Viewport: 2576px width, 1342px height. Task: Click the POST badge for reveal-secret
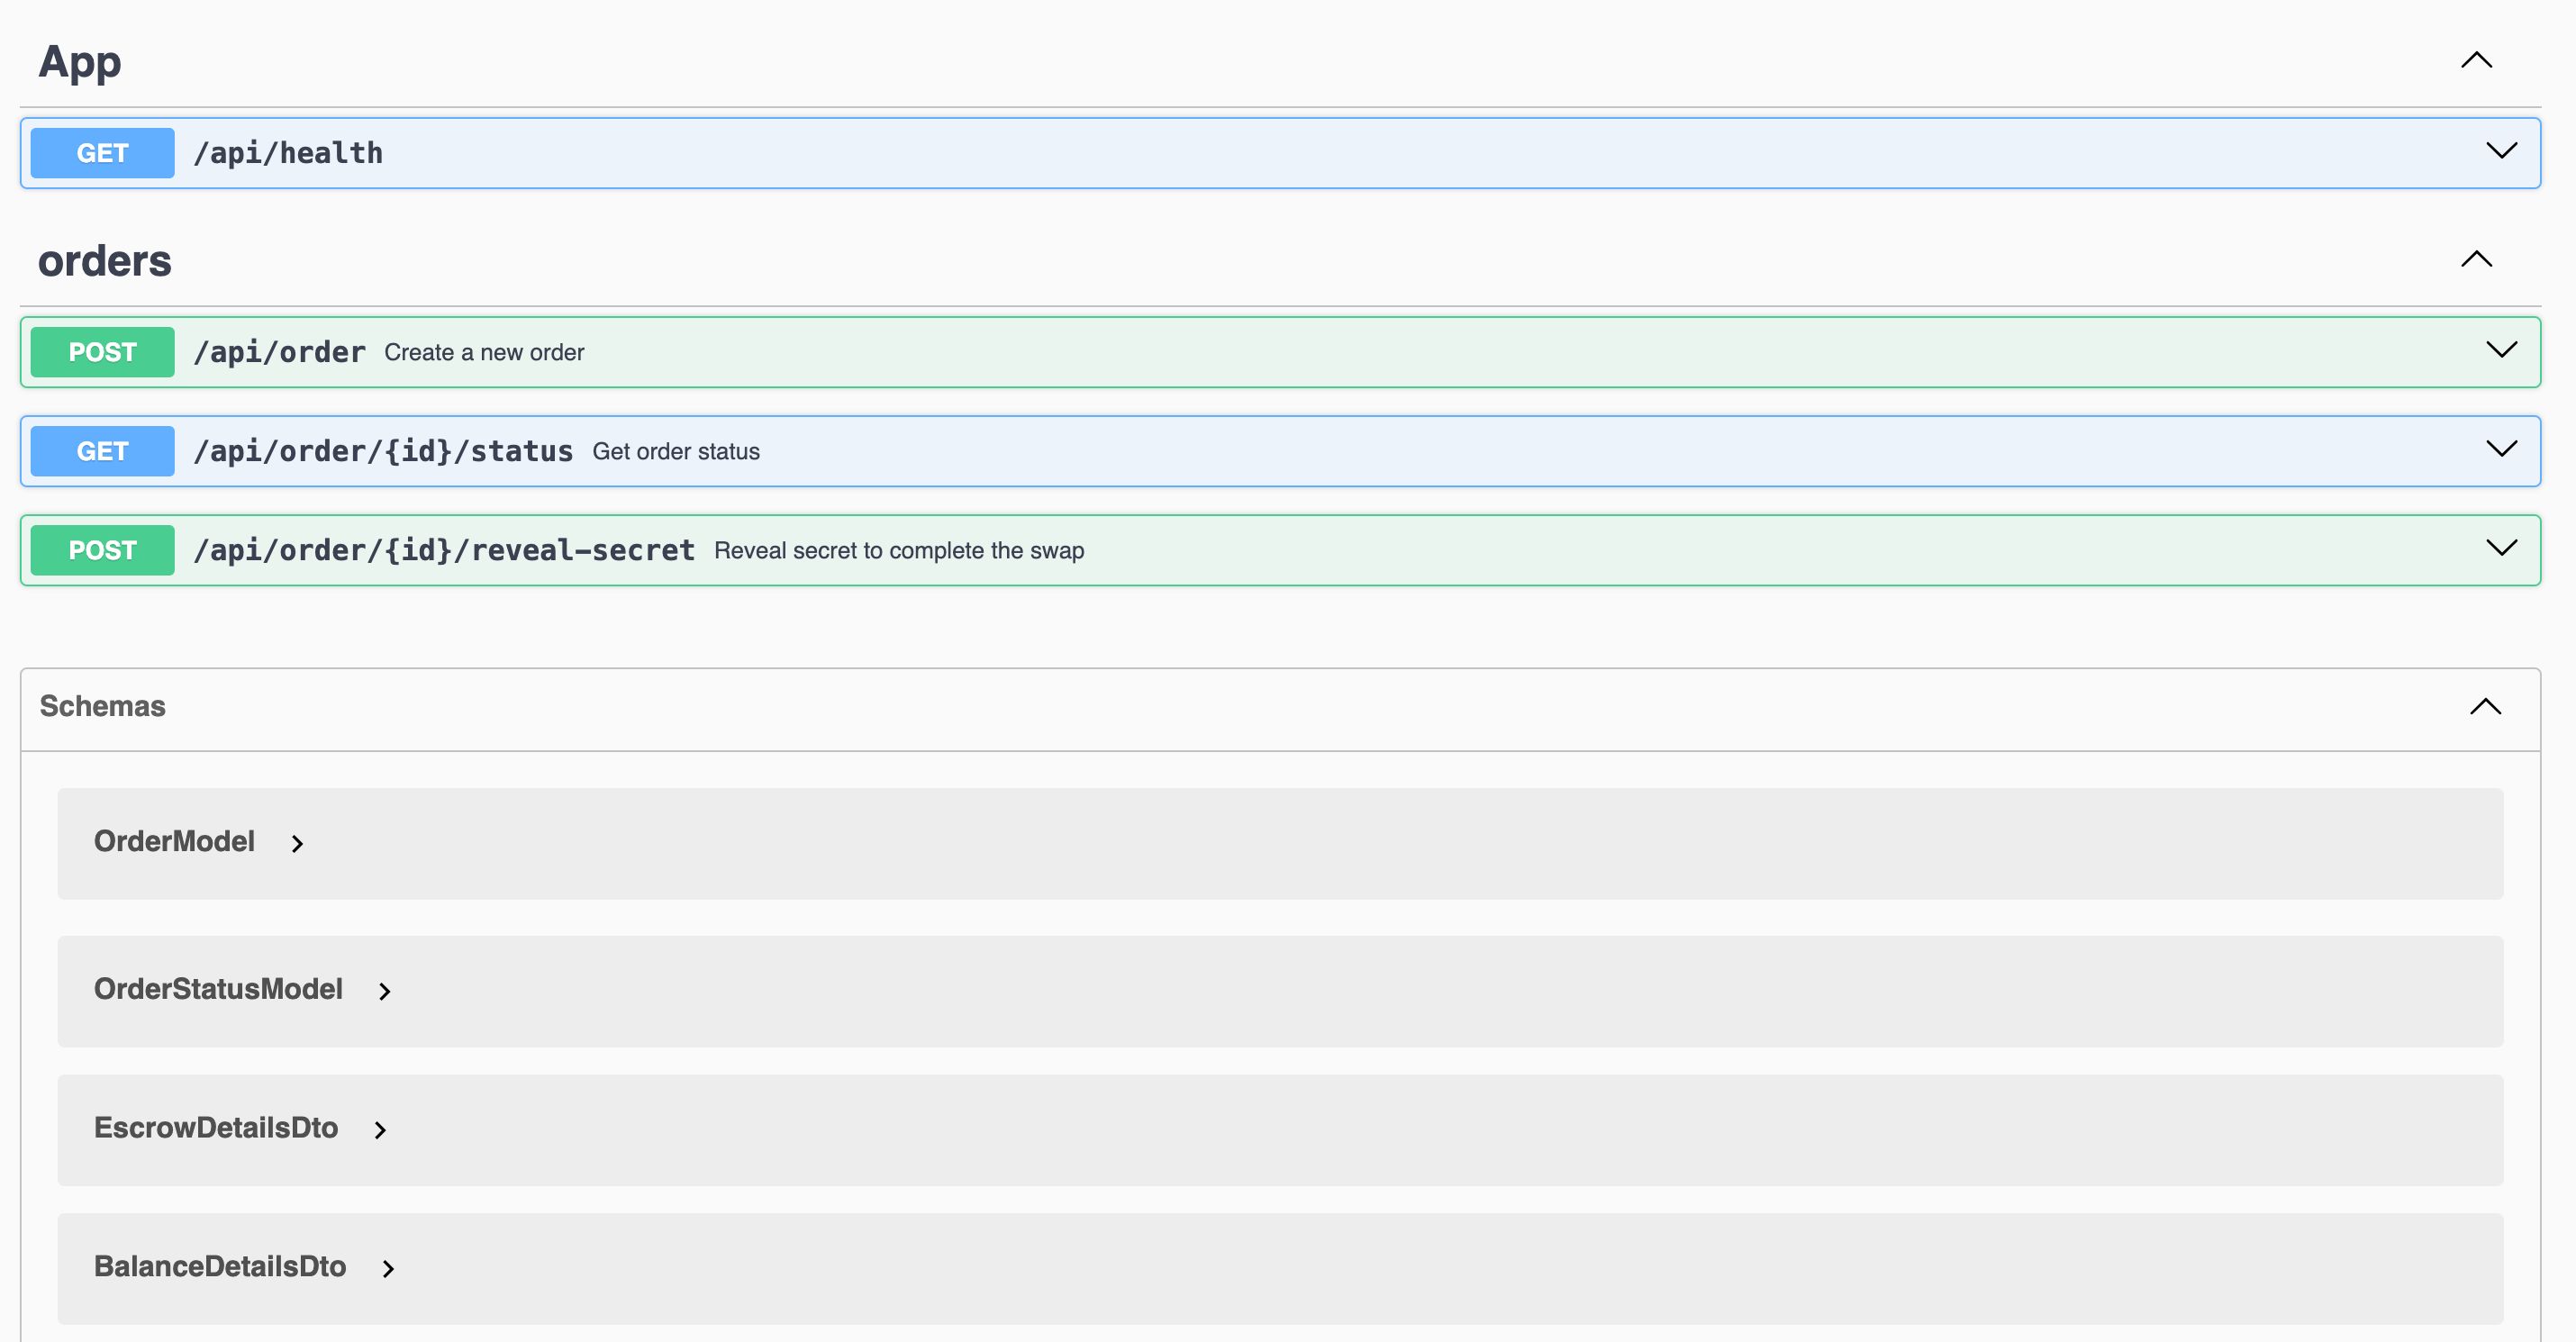(102, 550)
